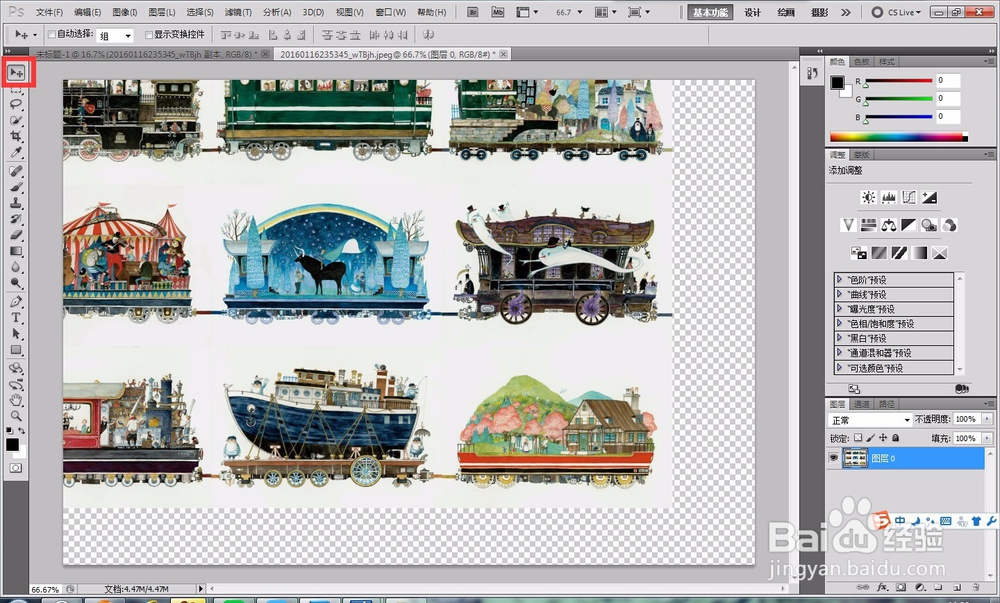Select the Rectangle shape tool

(16, 350)
